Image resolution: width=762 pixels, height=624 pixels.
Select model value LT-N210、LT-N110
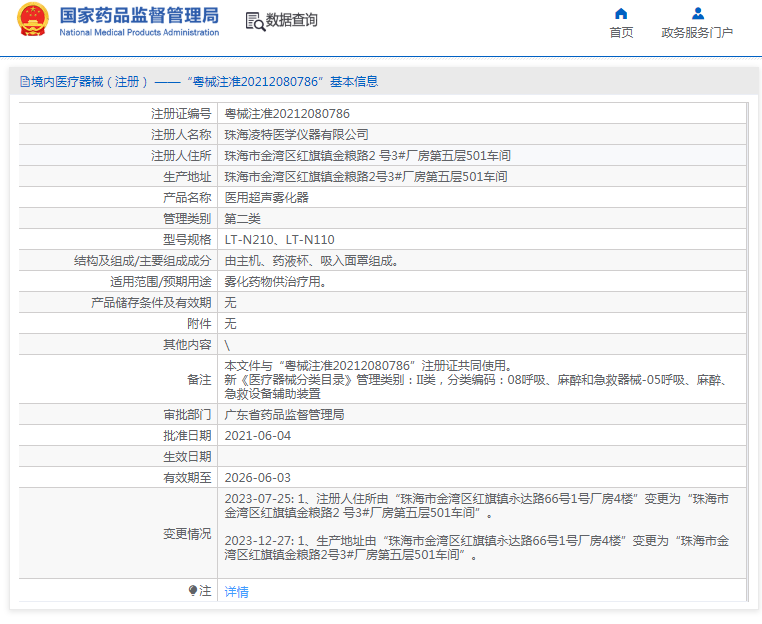click(279, 240)
